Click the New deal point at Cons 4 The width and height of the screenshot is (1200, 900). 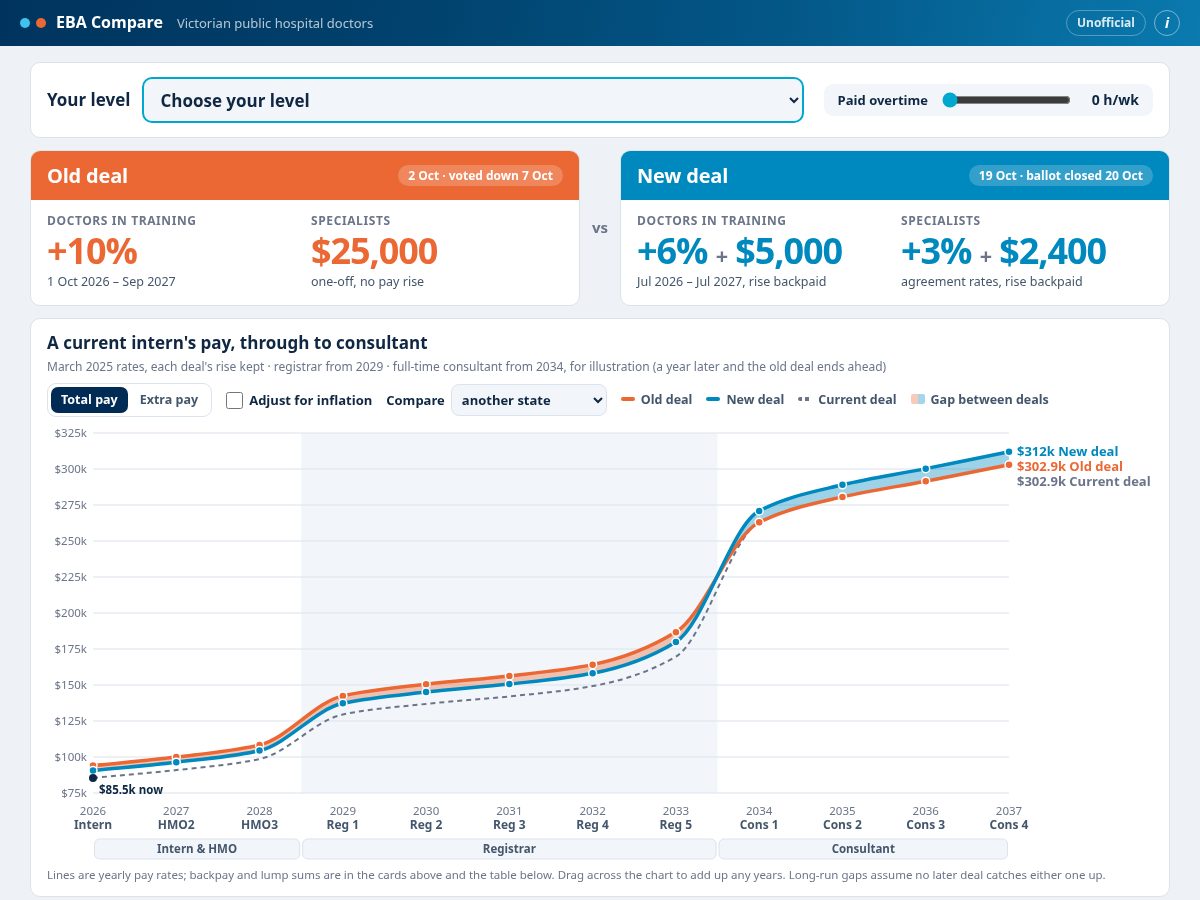point(1009,452)
